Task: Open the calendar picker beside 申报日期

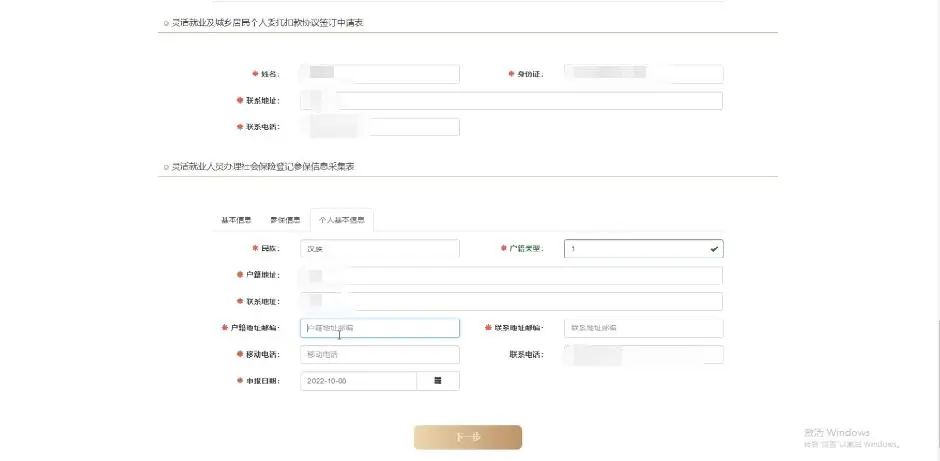Action: click(x=438, y=381)
